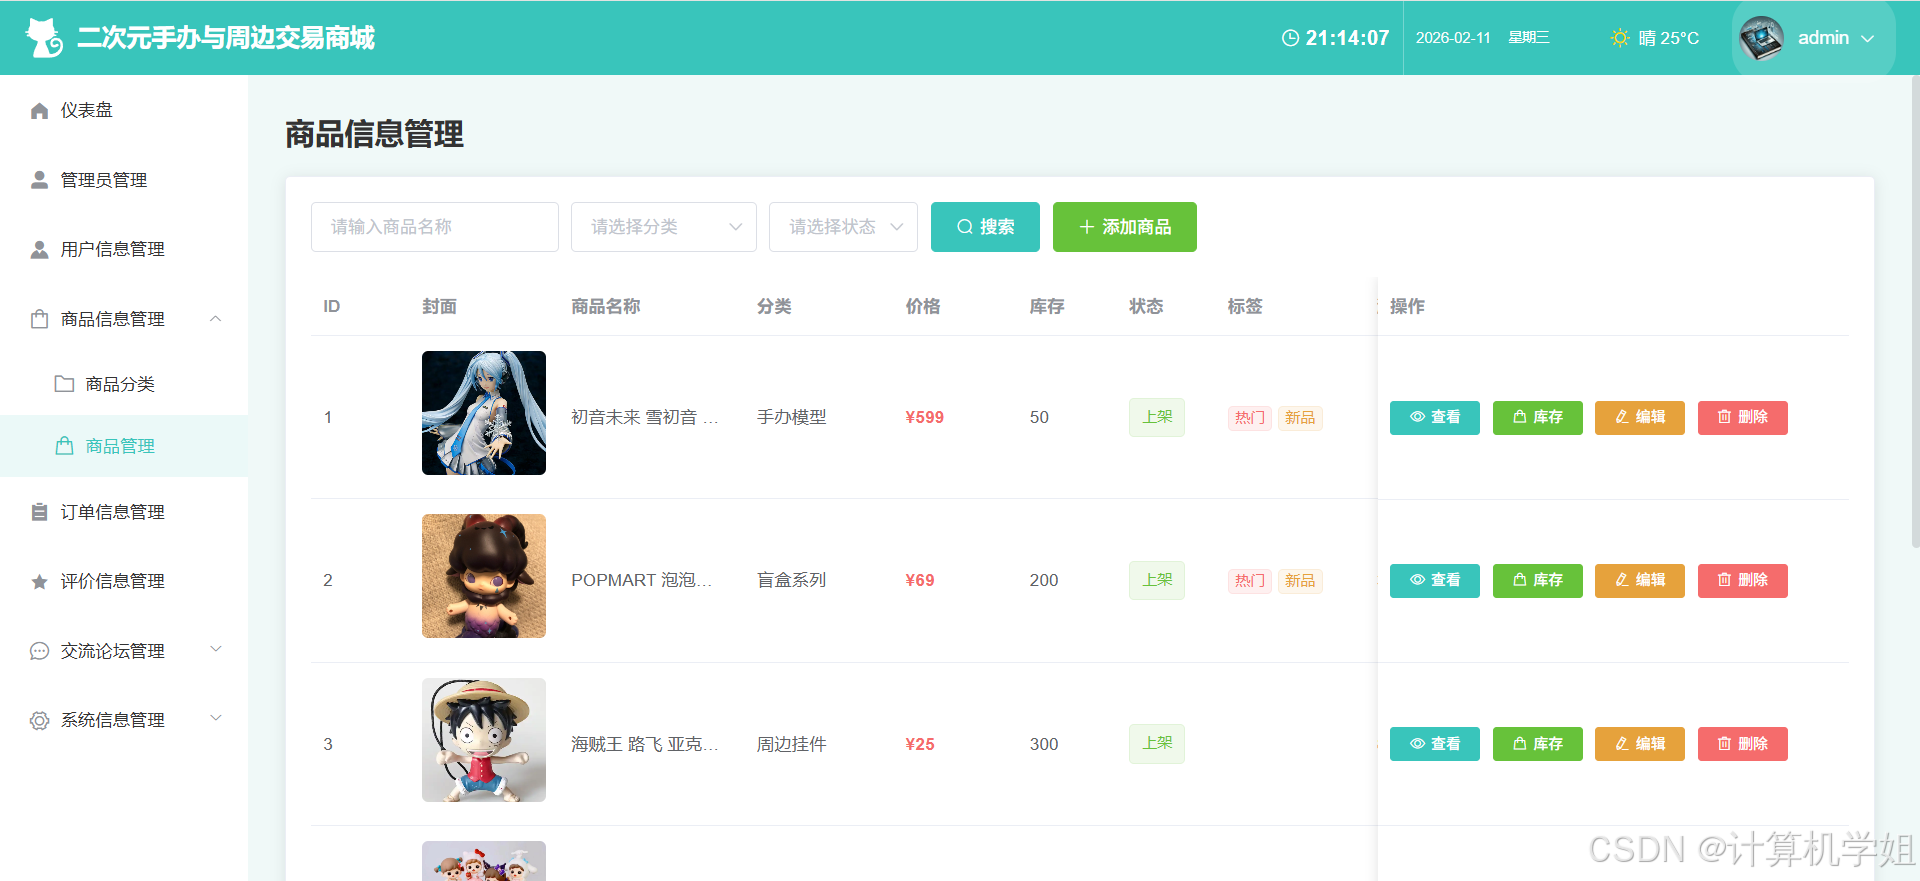
Task: Click the folder icon next to 商品分类
Action: (x=64, y=384)
